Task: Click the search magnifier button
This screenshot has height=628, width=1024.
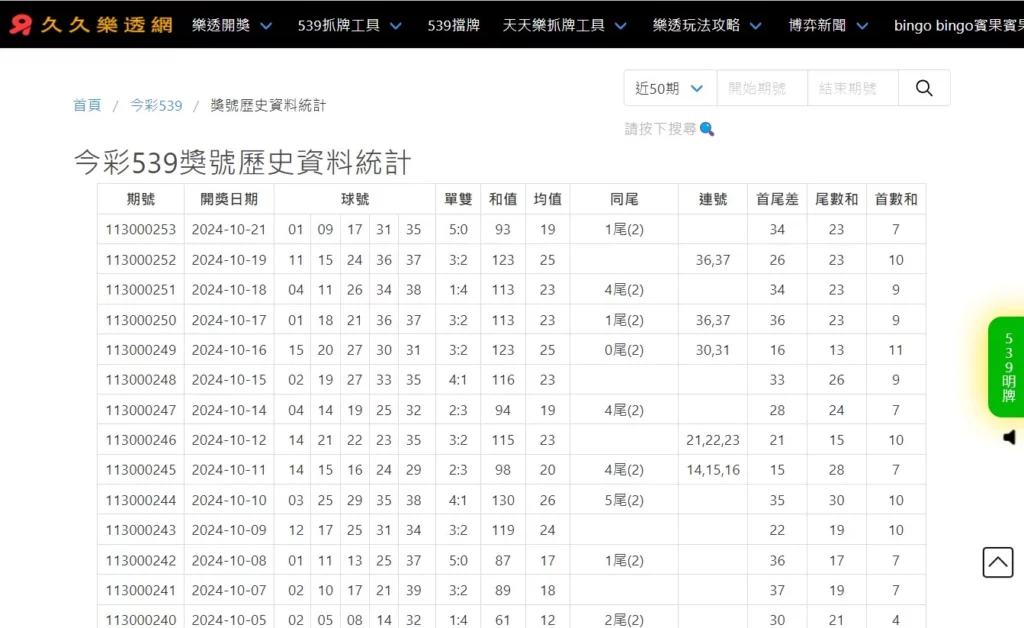Action: [923, 88]
